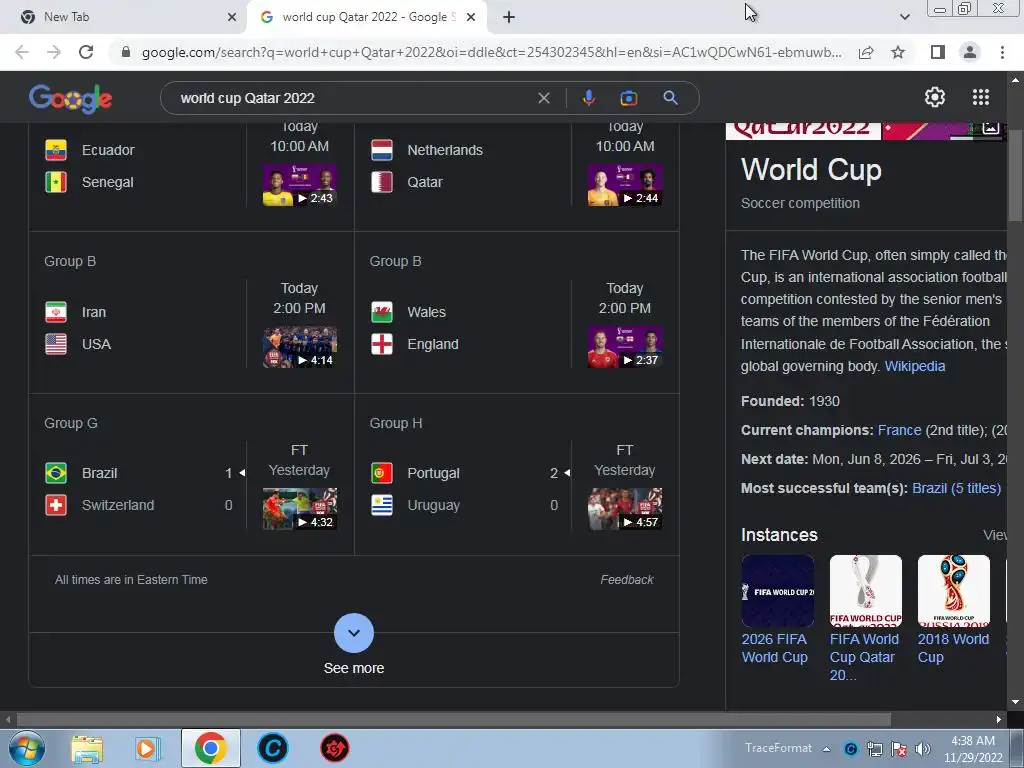Click Chrome icon in taskbar
The image size is (1024, 768).
(x=210, y=748)
